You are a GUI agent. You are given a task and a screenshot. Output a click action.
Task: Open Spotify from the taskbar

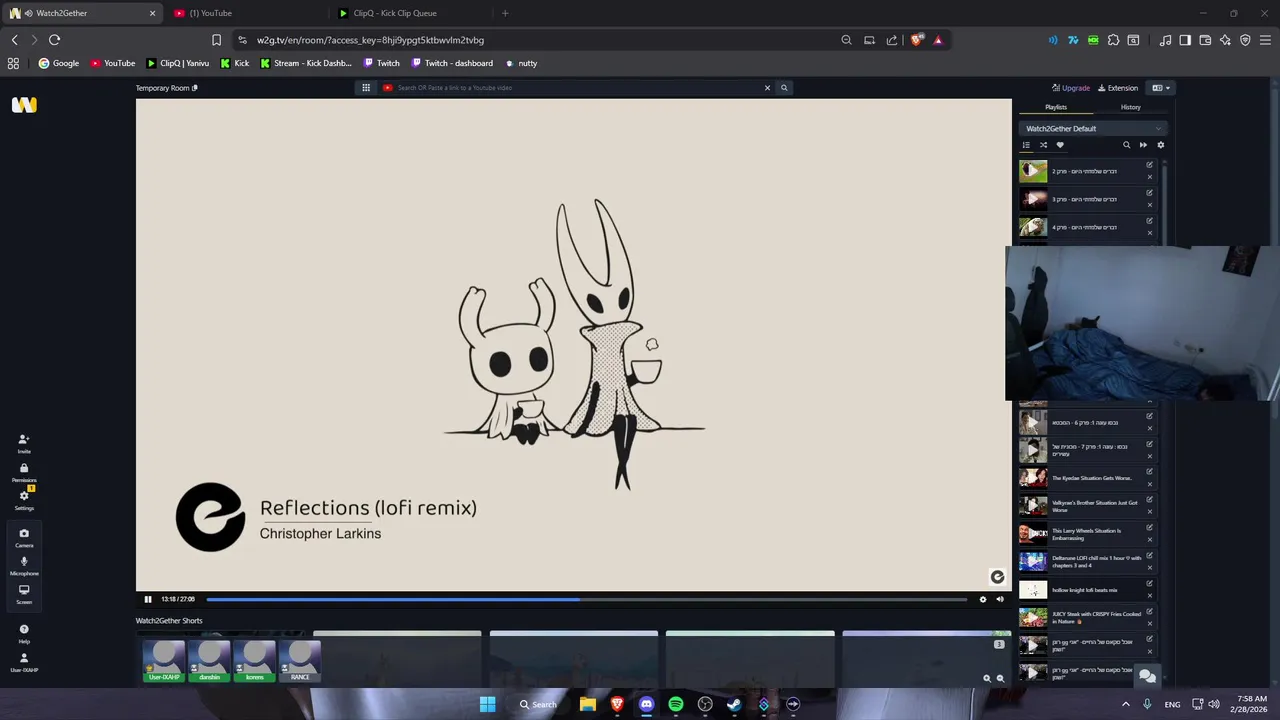pos(676,704)
